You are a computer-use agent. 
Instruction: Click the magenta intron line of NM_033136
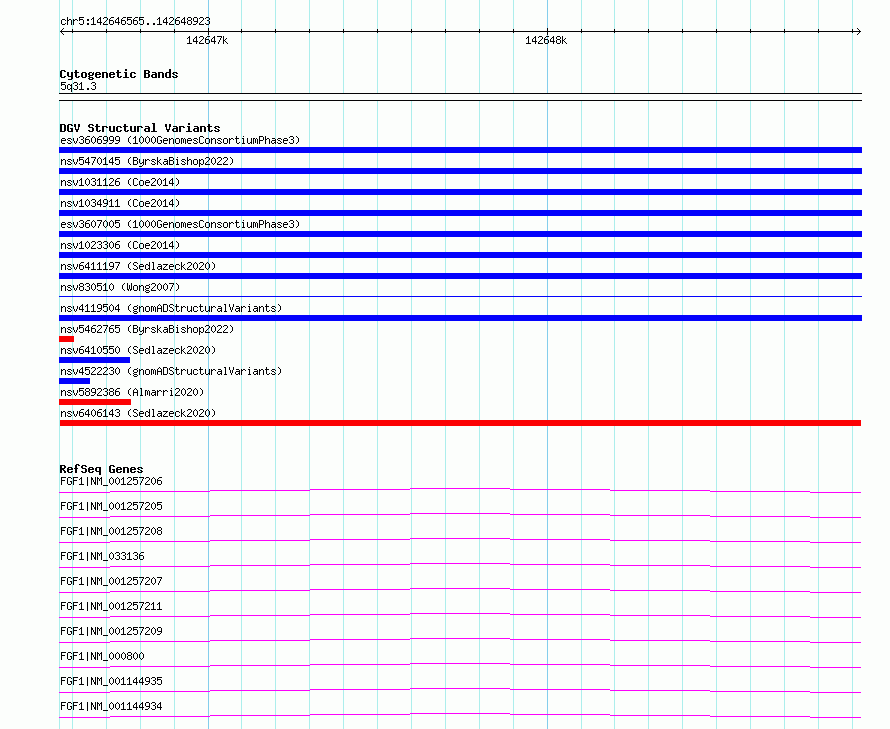pos(460,564)
